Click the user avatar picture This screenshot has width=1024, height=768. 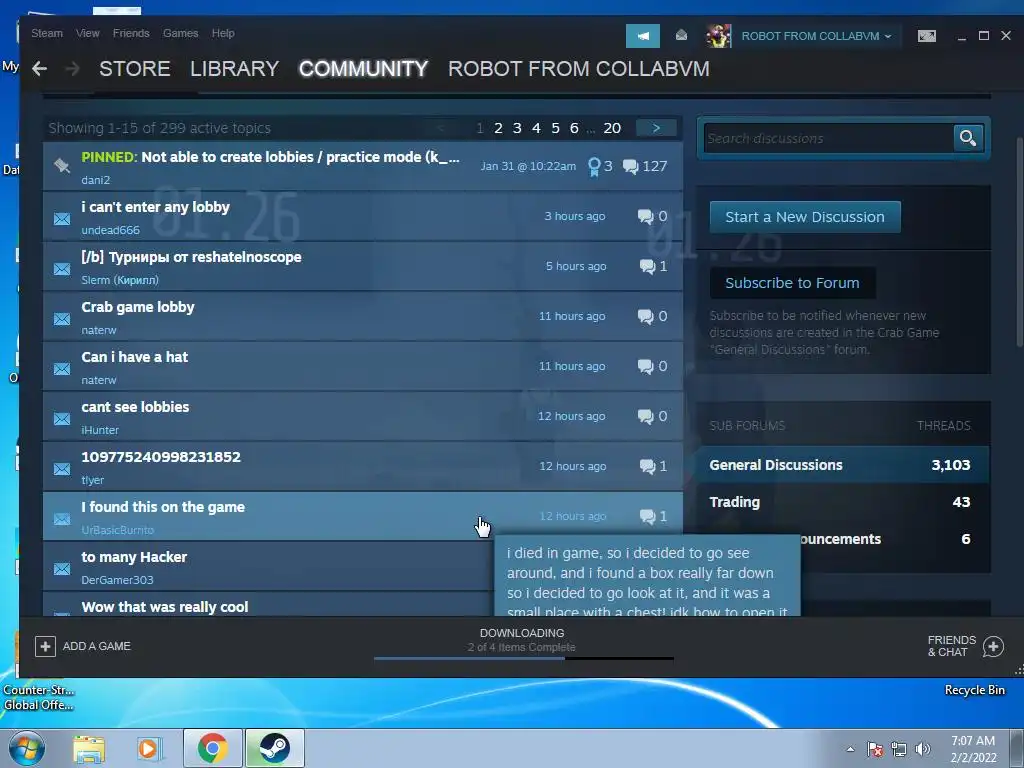pyautogui.click(x=718, y=36)
